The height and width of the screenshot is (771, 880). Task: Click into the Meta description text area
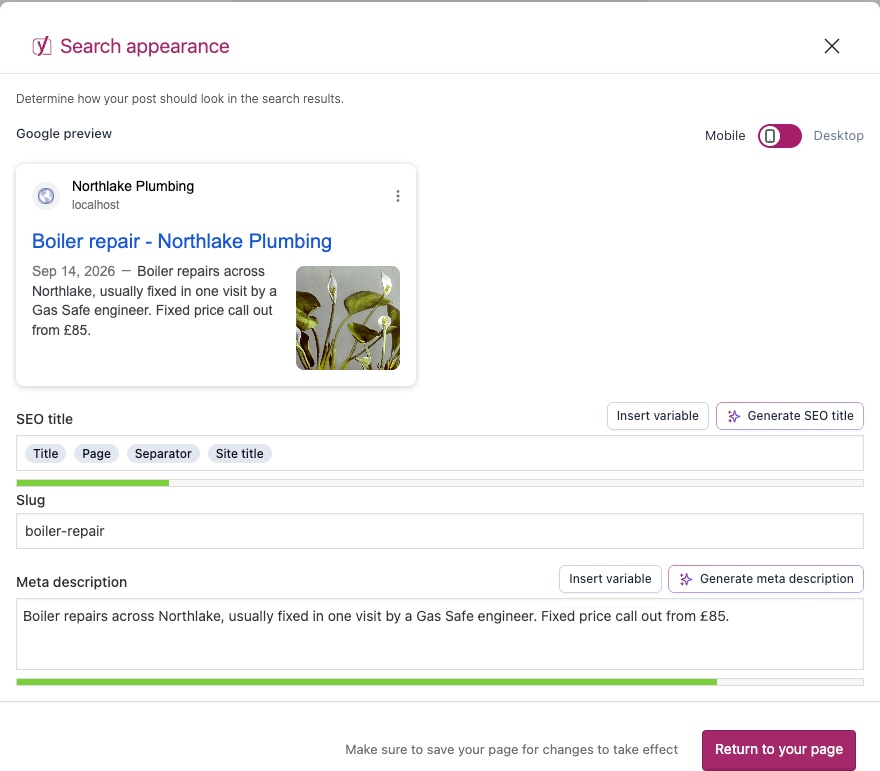coord(440,634)
